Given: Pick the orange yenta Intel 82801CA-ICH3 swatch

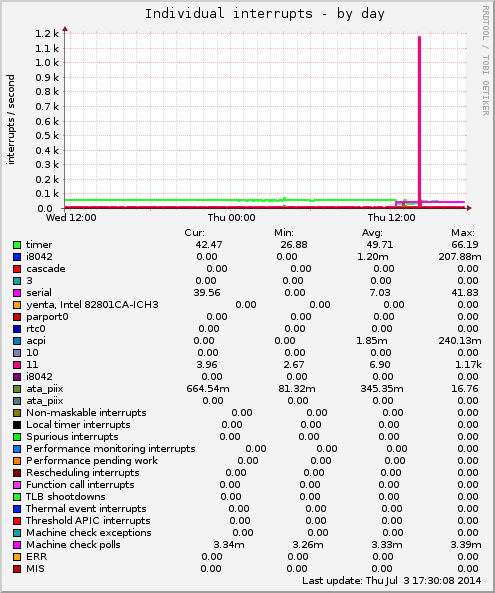Looking at the screenshot, I should [x=17, y=305].
